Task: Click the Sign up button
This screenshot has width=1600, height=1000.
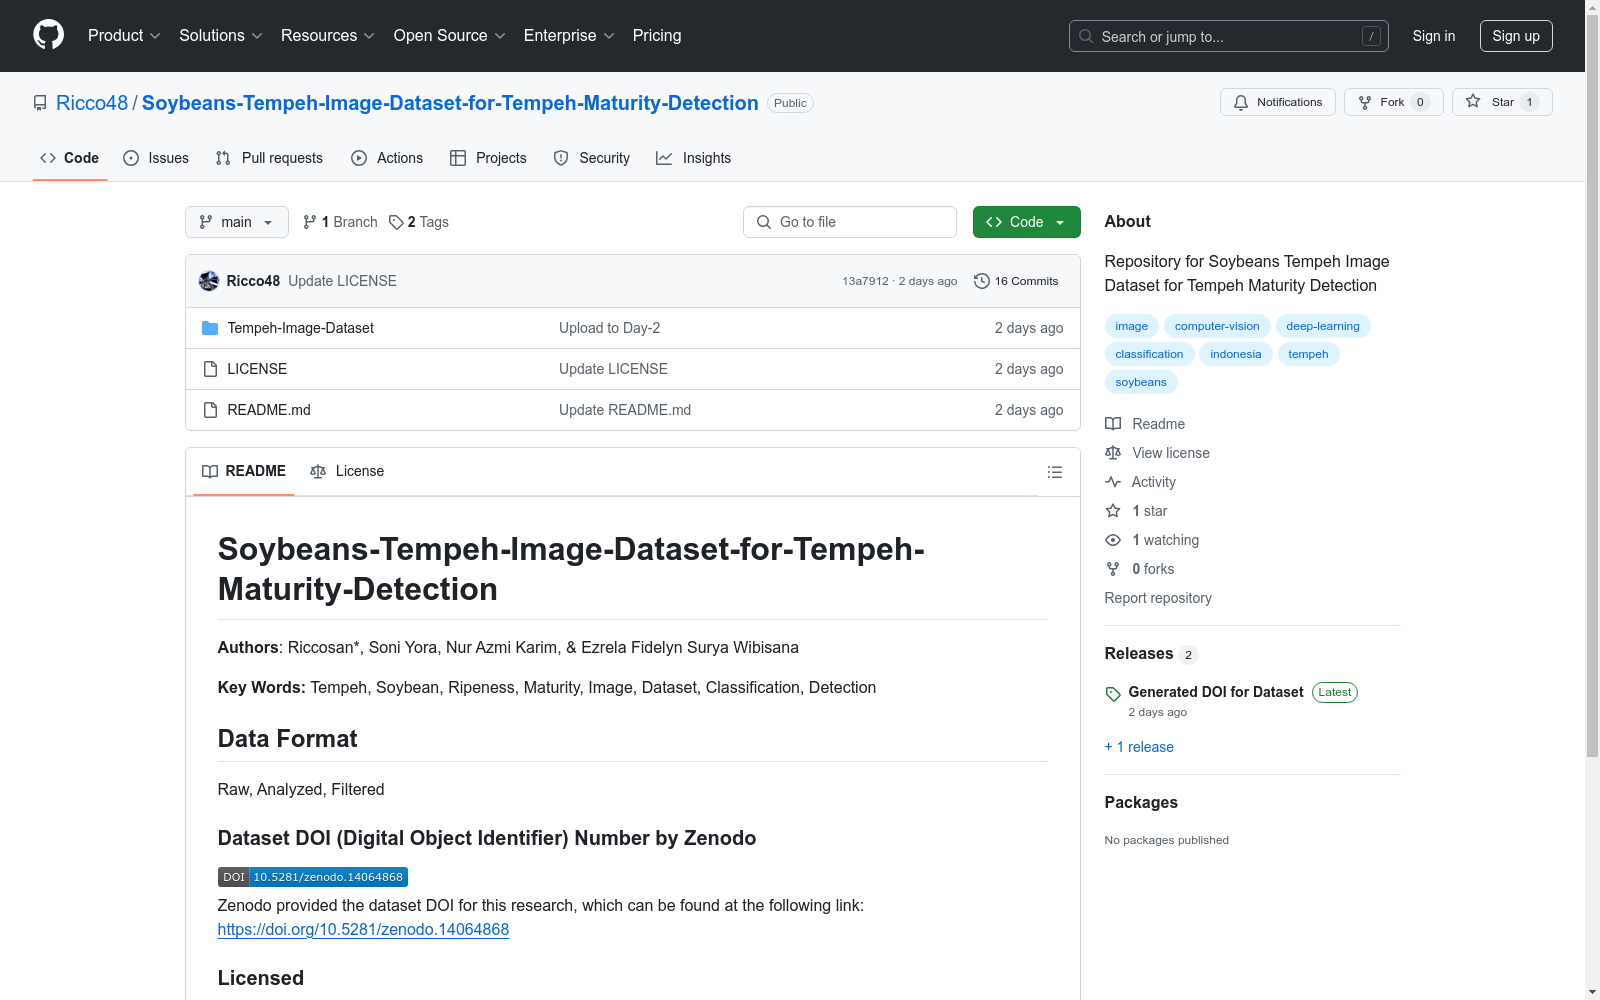Action: point(1516,36)
